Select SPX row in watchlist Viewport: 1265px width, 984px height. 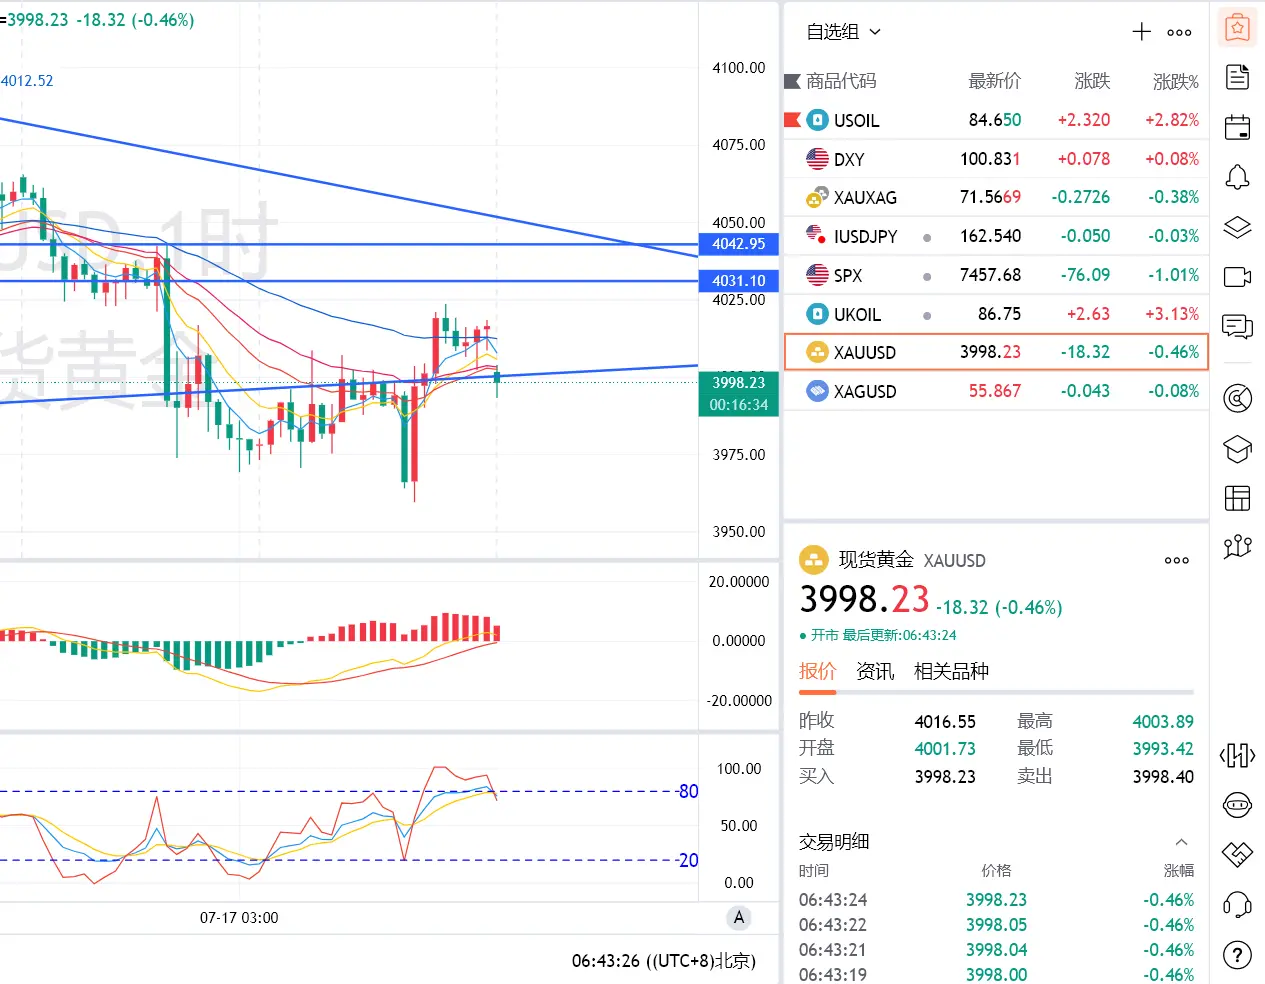coord(996,275)
